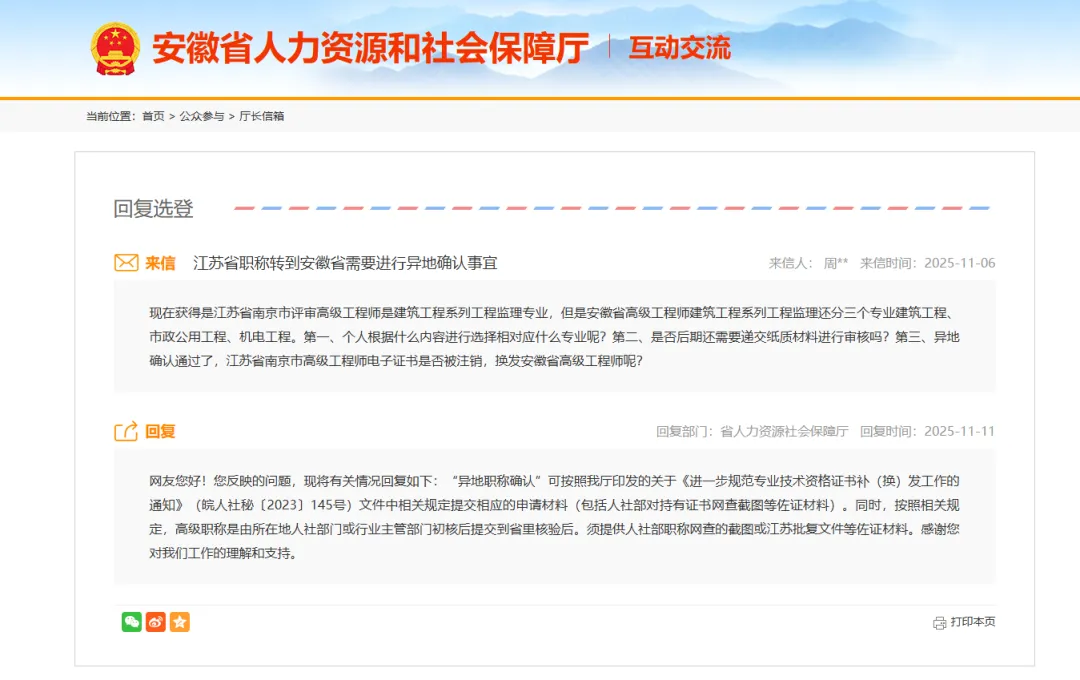Click the Weibo share icon
The height and width of the screenshot is (680, 1080).
(x=155, y=622)
